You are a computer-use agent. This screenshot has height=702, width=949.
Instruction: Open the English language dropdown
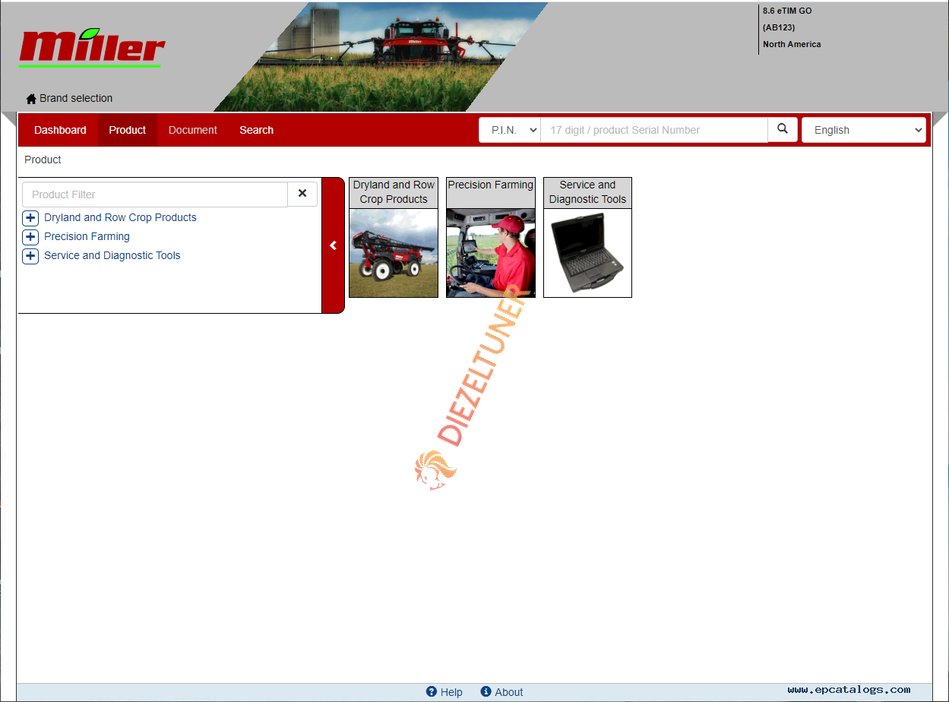point(864,130)
